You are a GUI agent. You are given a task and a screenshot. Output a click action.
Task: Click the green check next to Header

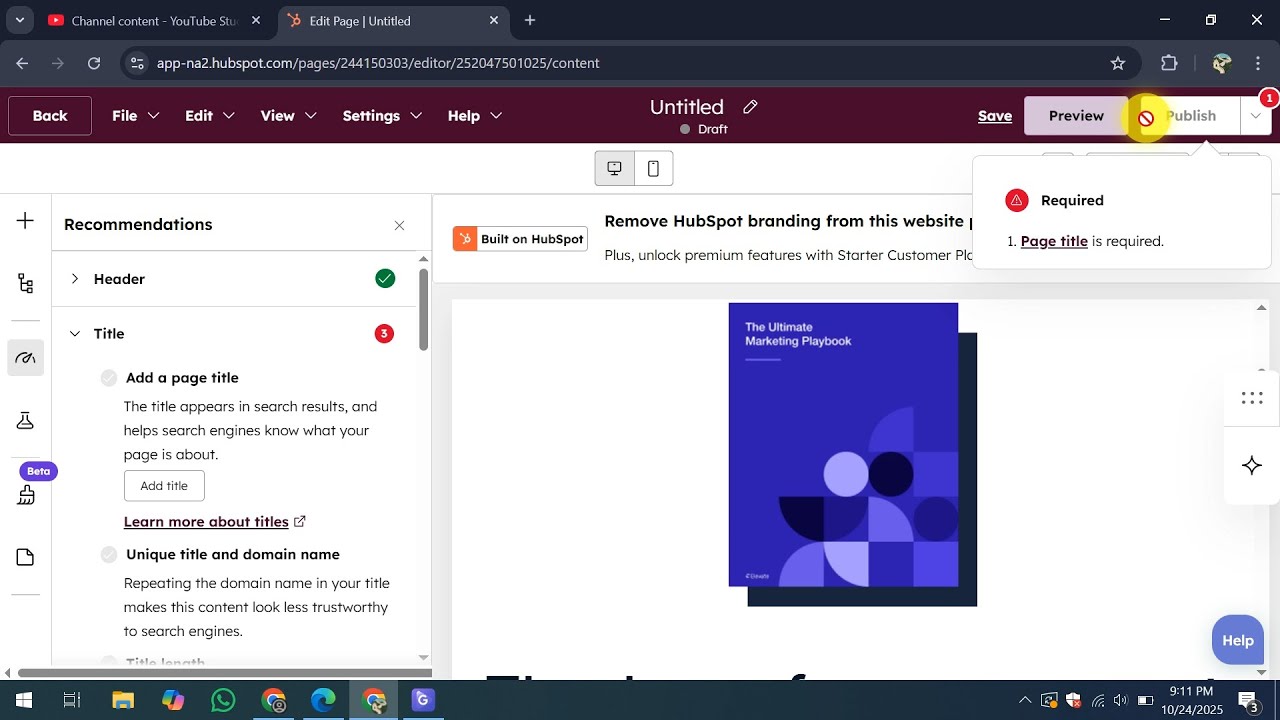click(385, 279)
